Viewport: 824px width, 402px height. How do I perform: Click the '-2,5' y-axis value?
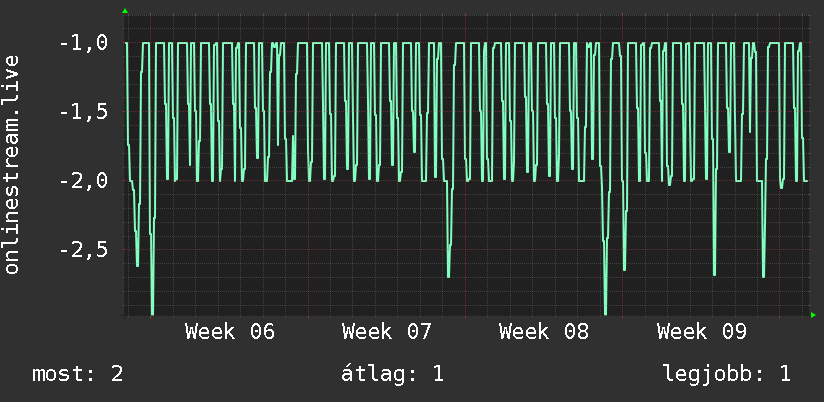pos(84,250)
